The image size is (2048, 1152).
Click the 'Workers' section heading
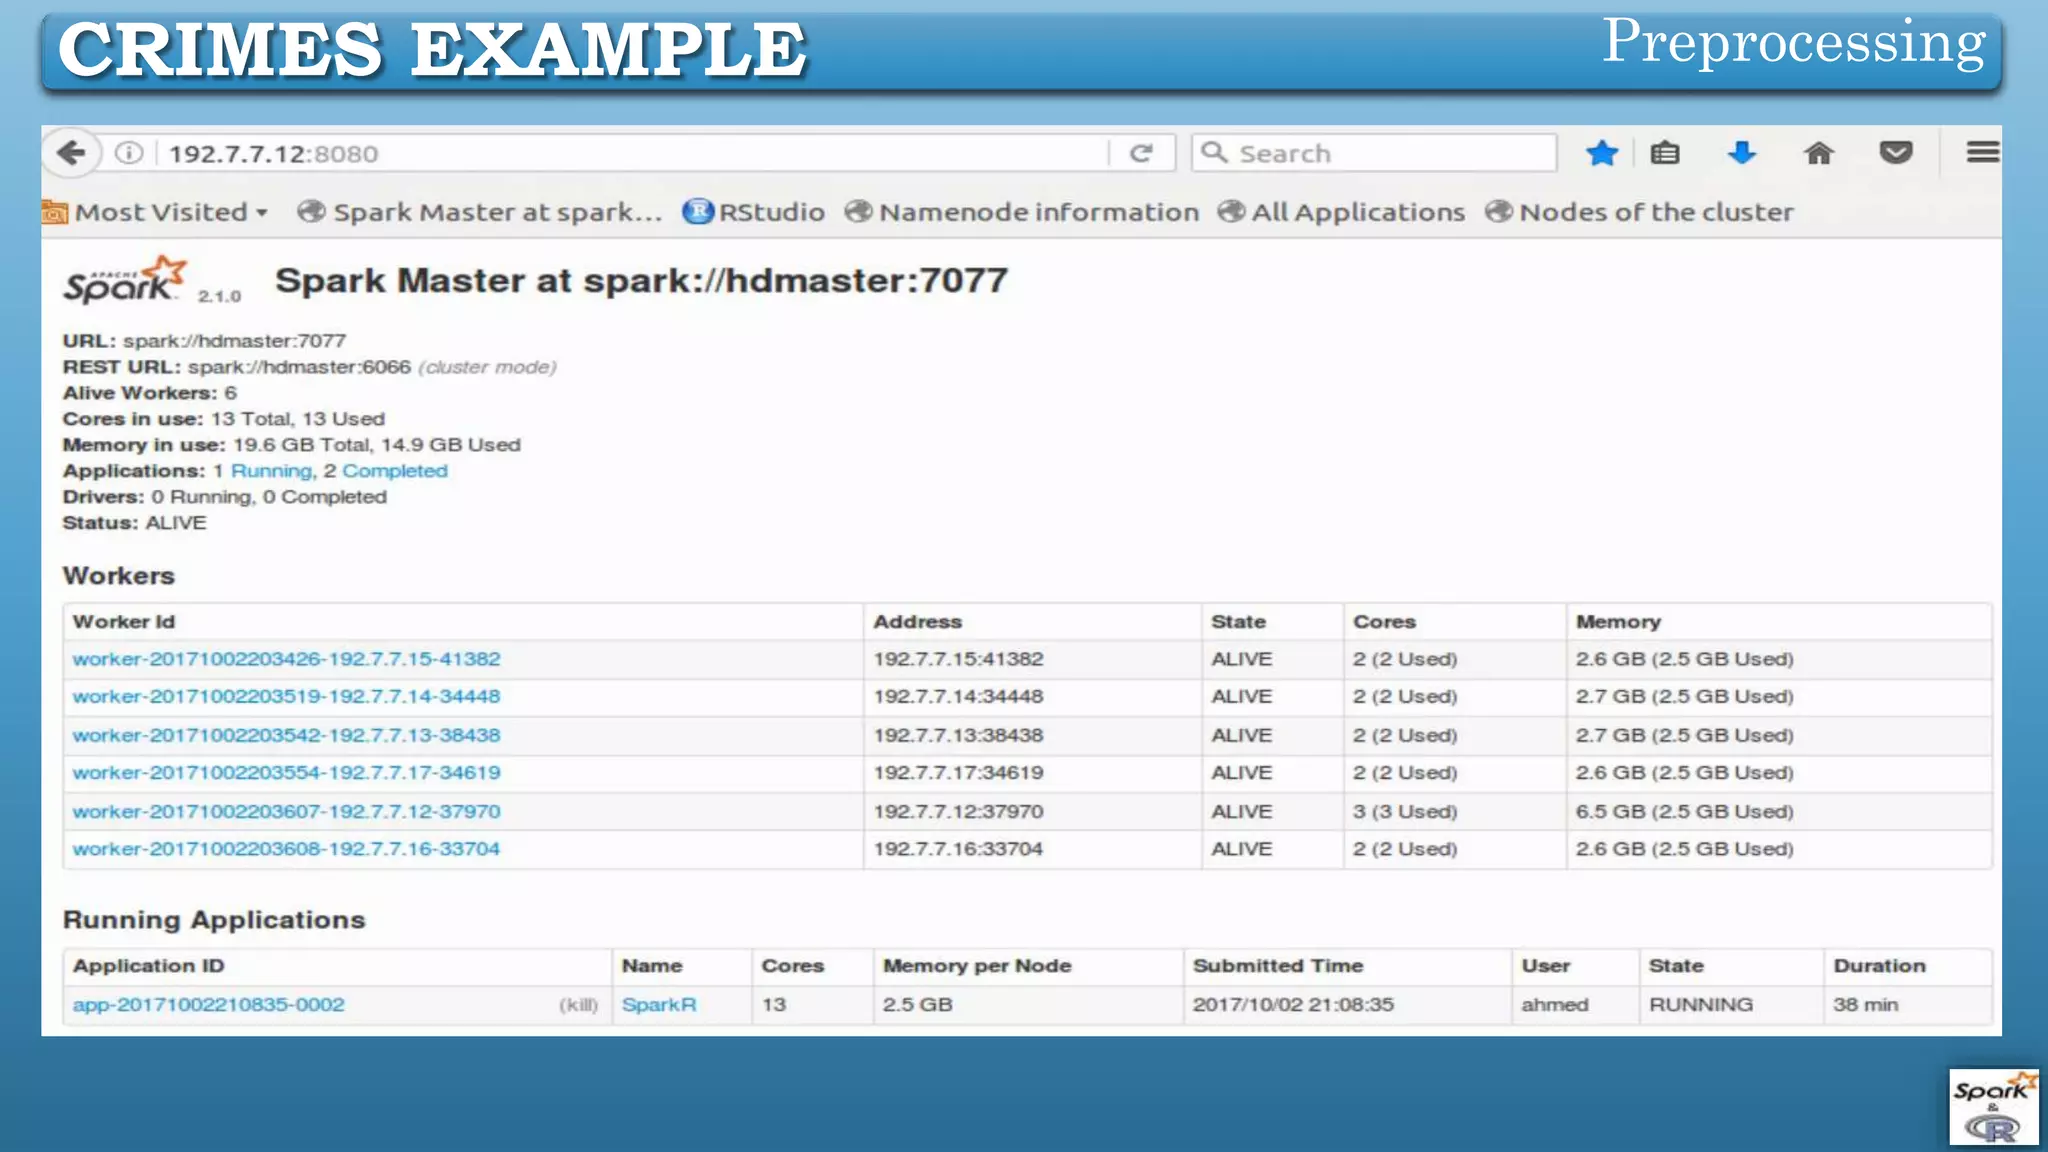tap(119, 575)
